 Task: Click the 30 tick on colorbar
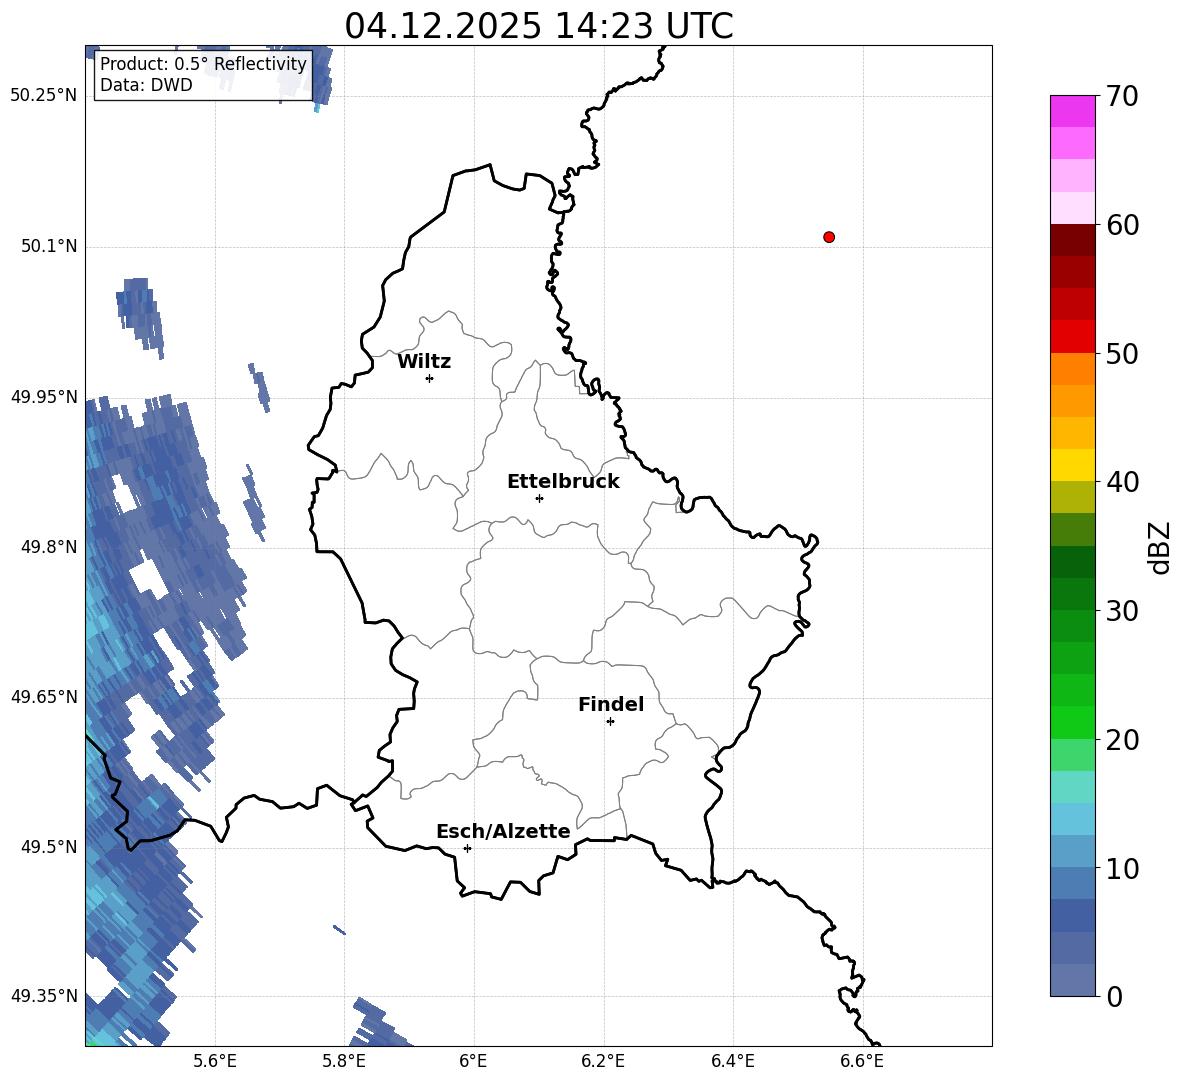coord(1123,611)
